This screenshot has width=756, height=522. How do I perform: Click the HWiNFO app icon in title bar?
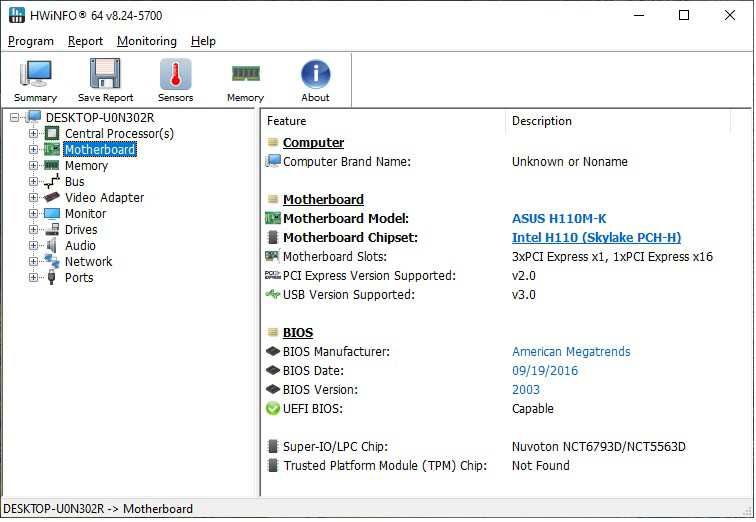[x=17, y=15]
